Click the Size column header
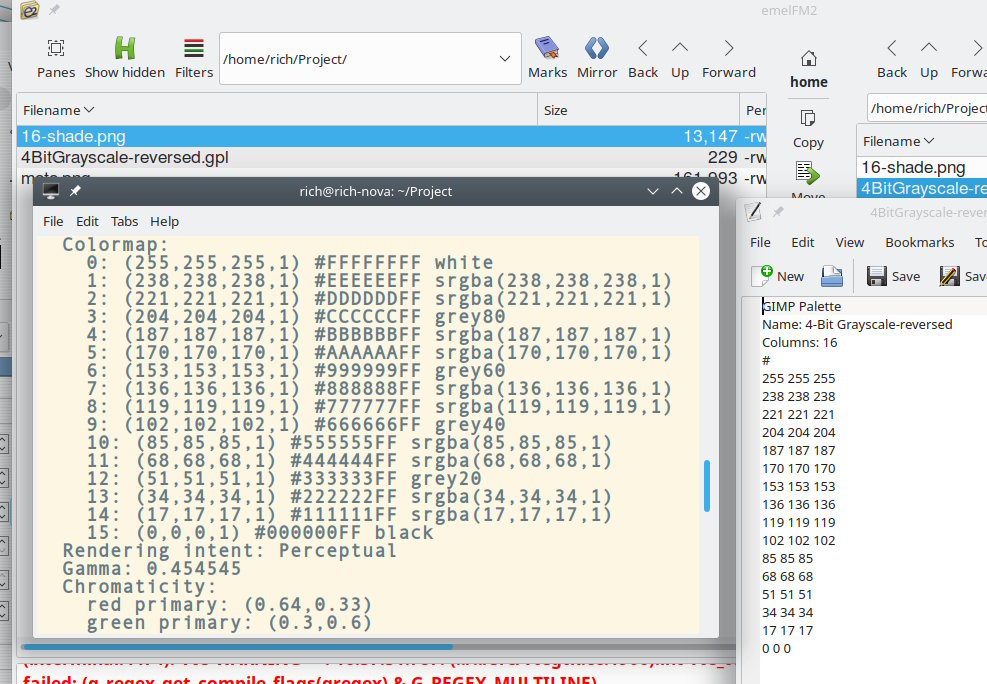 tap(638, 110)
